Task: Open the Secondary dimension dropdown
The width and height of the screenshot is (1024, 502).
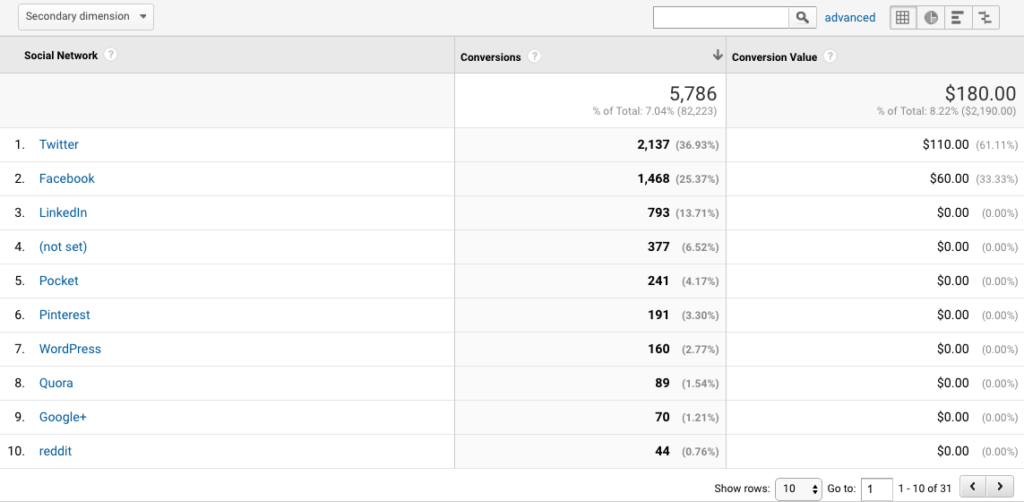Action: tap(86, 16)
